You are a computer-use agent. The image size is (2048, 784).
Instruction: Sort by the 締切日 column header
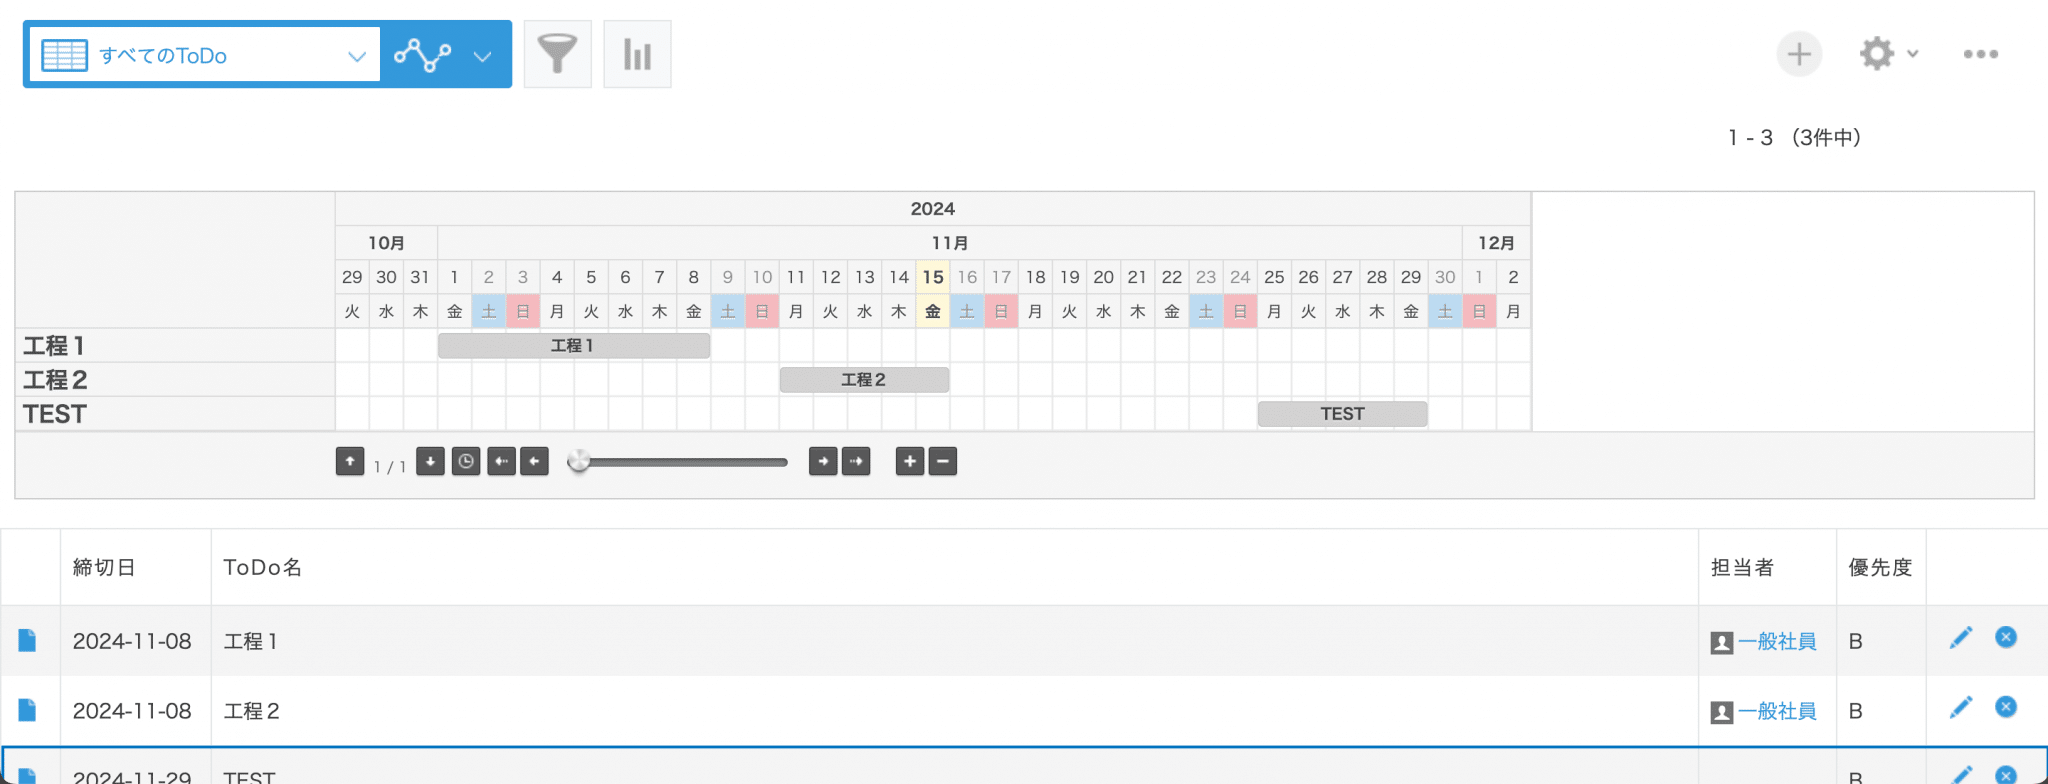point(104,567)
